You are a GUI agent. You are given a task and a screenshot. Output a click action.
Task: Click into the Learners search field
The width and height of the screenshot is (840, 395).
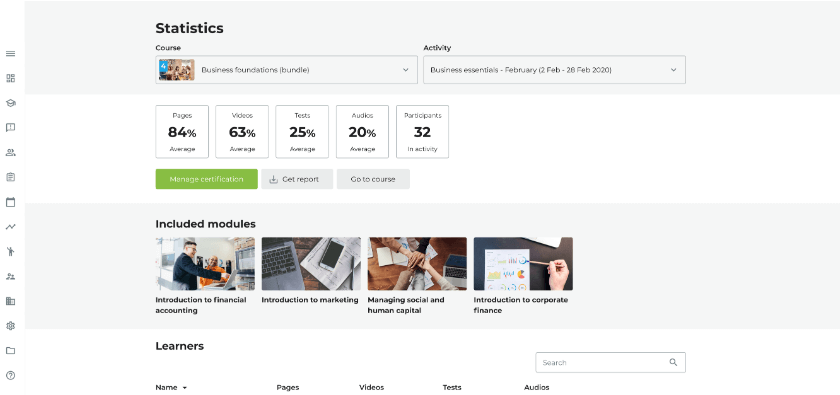tap(611, 362)
